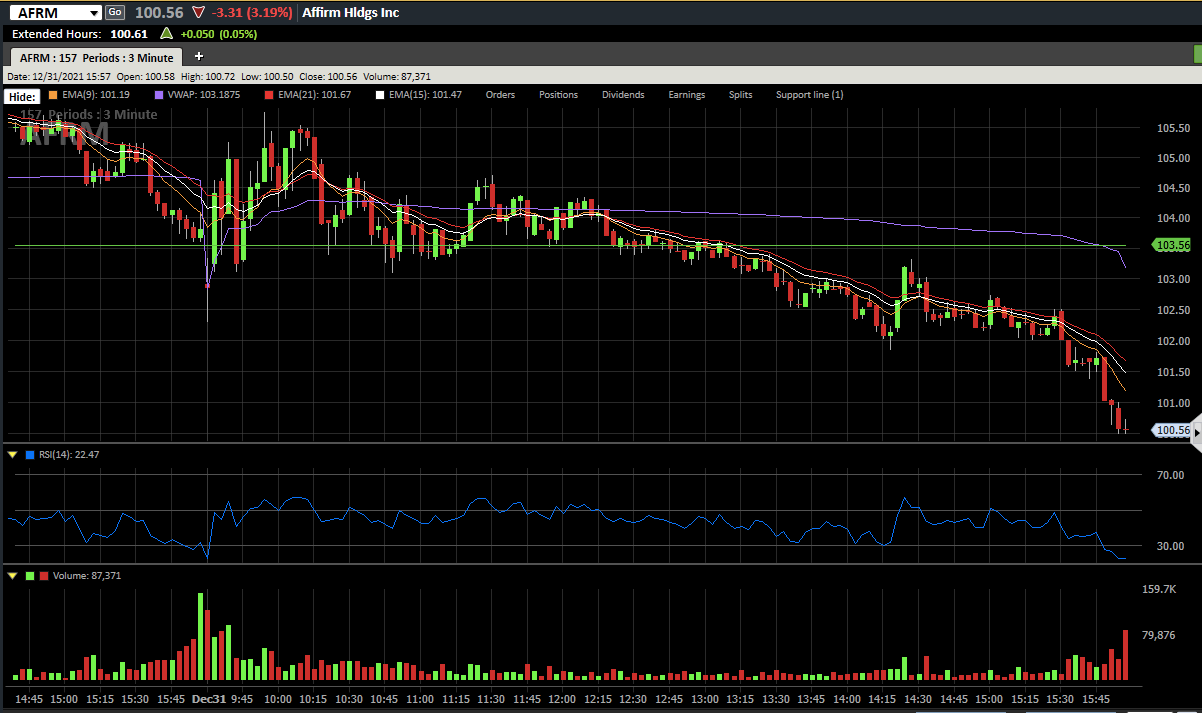The width and height of the screenshot is (1202, 713).
Task: Click the Open: 100.58 info value
Action: pos(146,76)
